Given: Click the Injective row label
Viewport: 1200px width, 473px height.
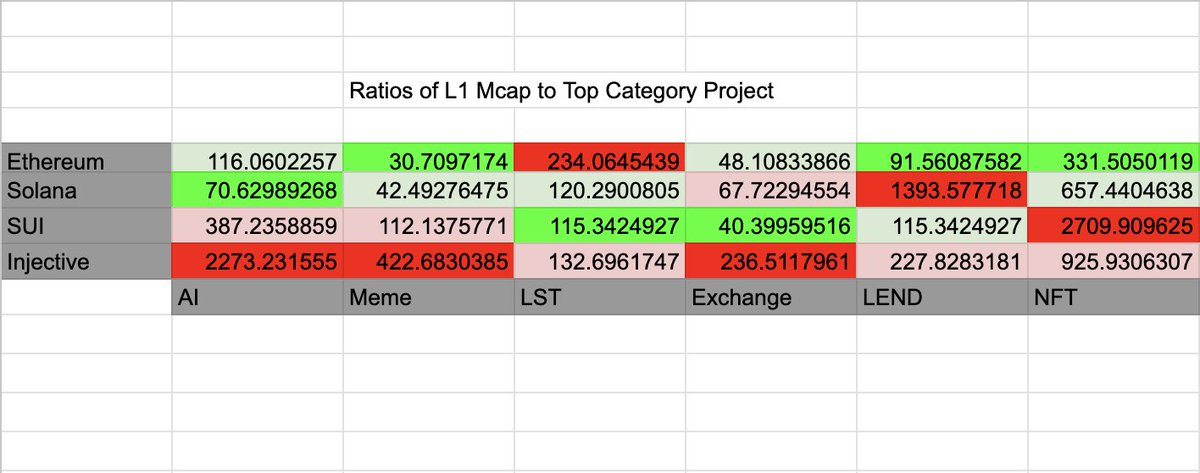Looking at the screenshot, I should click(86, 263).
